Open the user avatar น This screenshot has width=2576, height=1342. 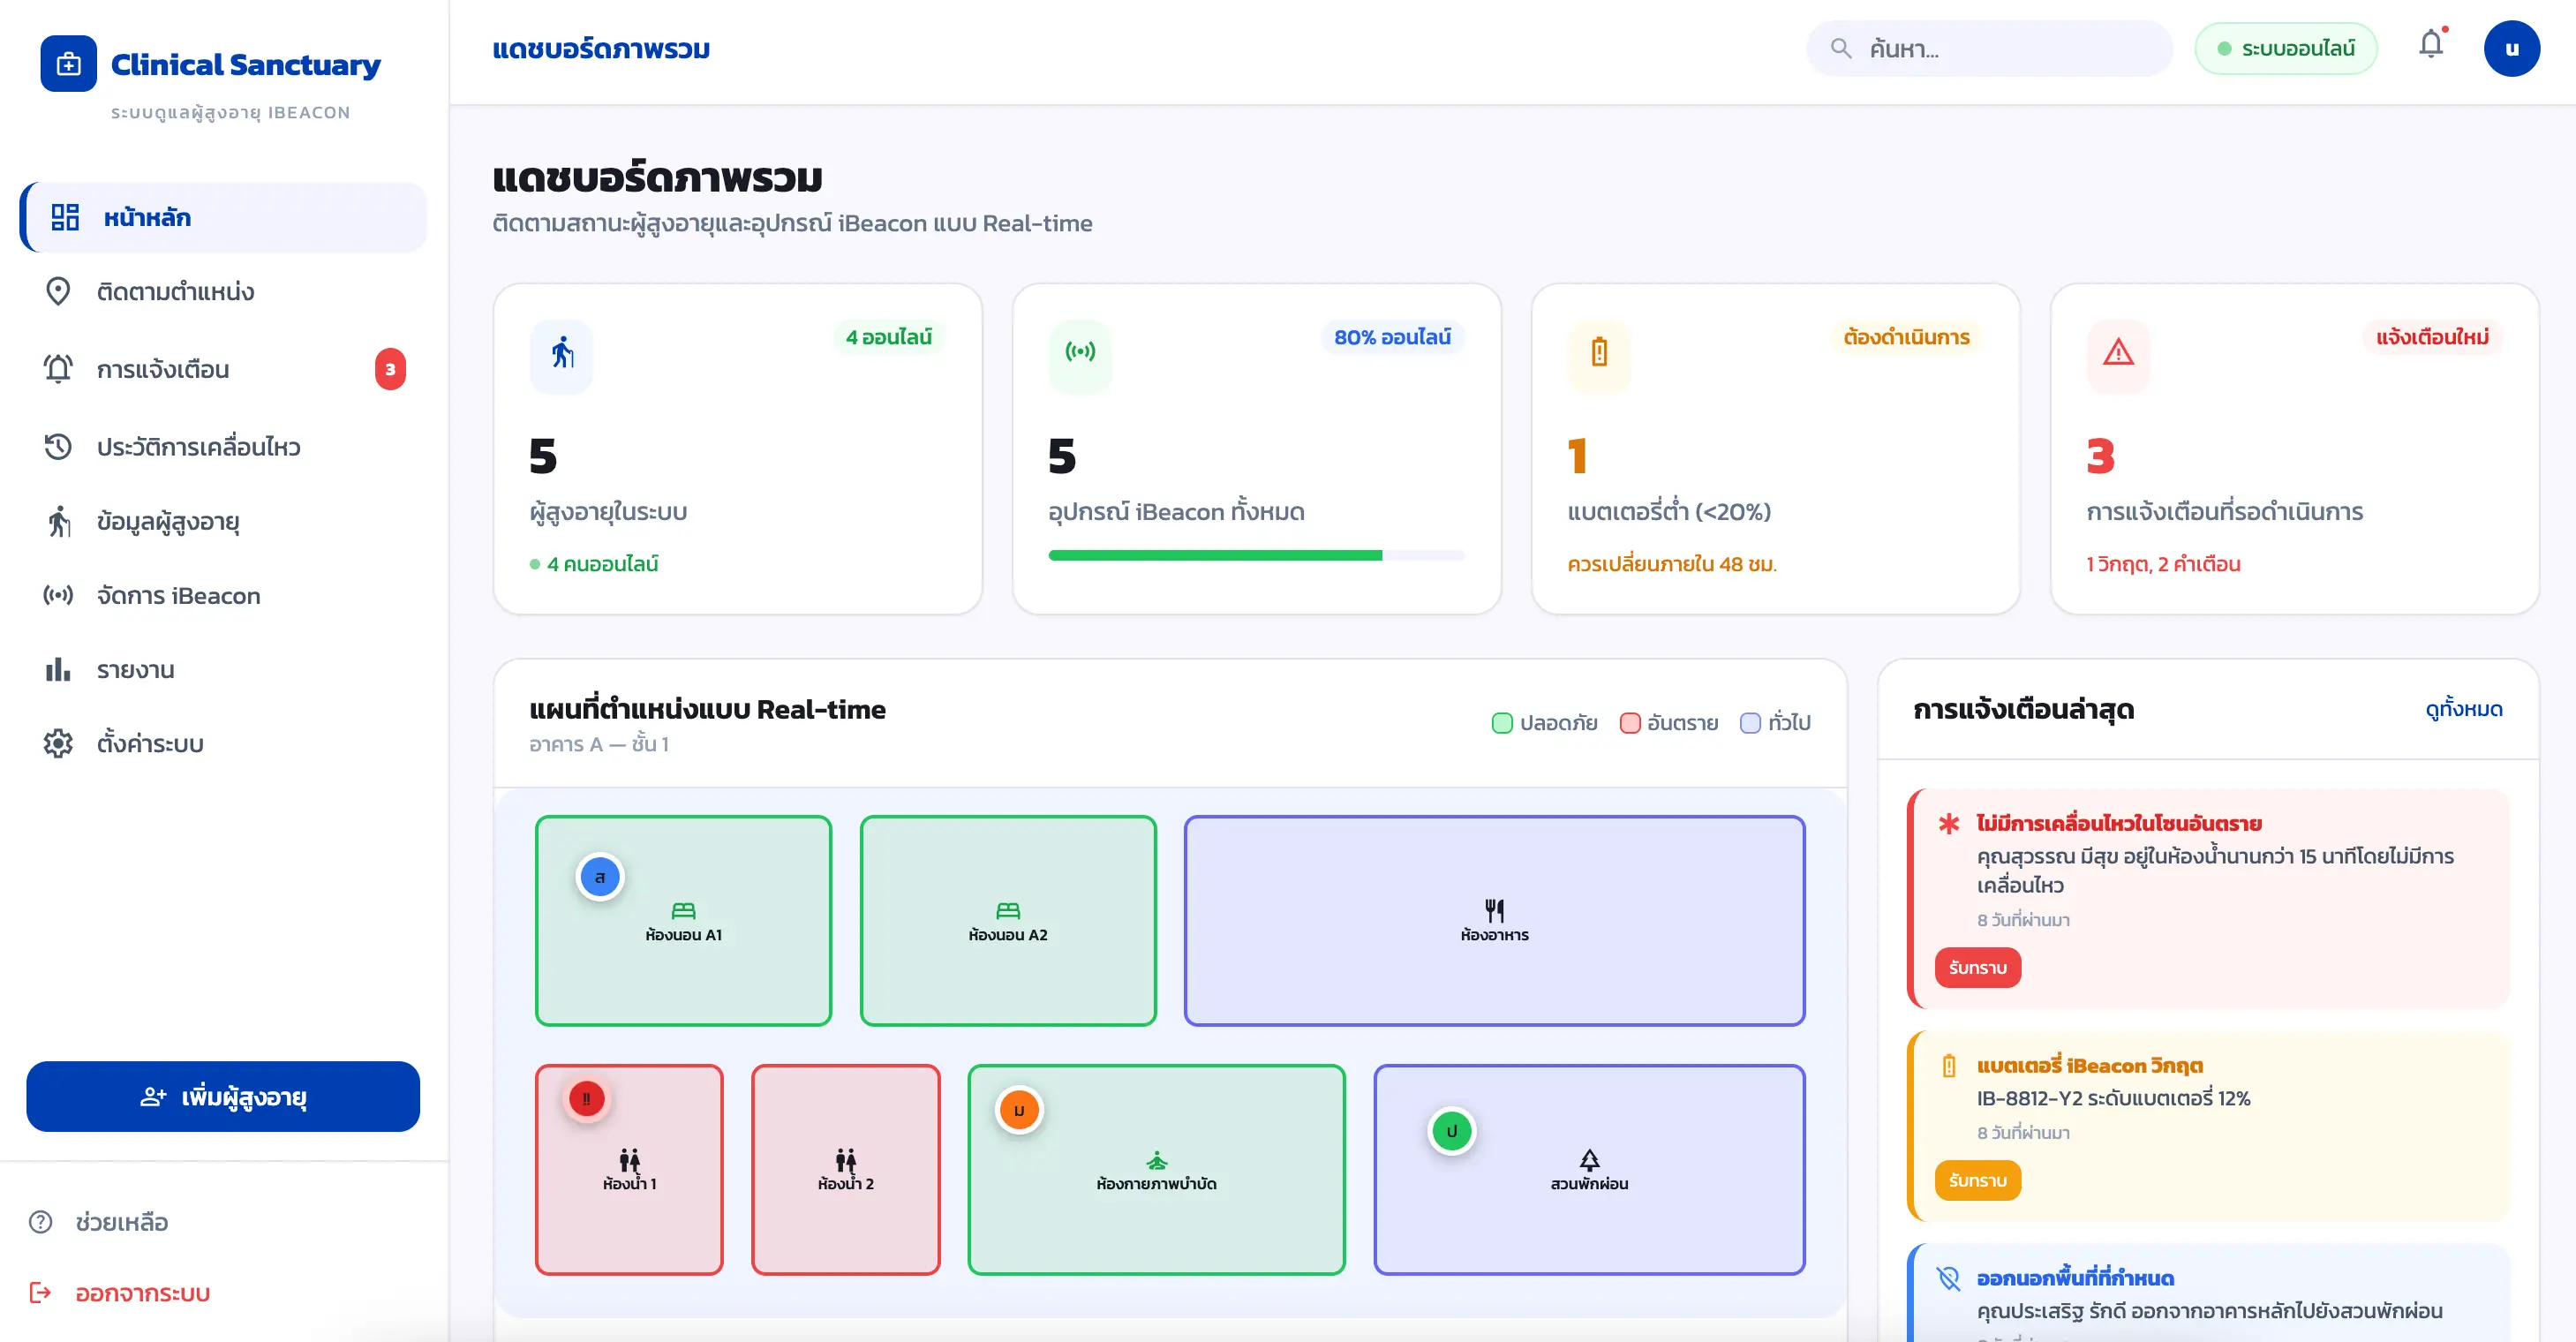point(2511,48)
